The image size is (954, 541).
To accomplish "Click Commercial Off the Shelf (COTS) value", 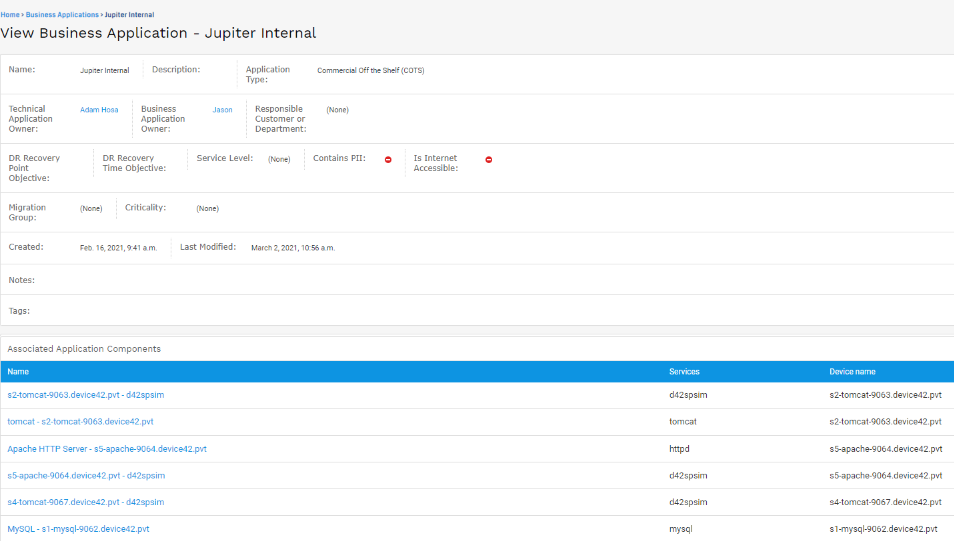I will [371, 71].
